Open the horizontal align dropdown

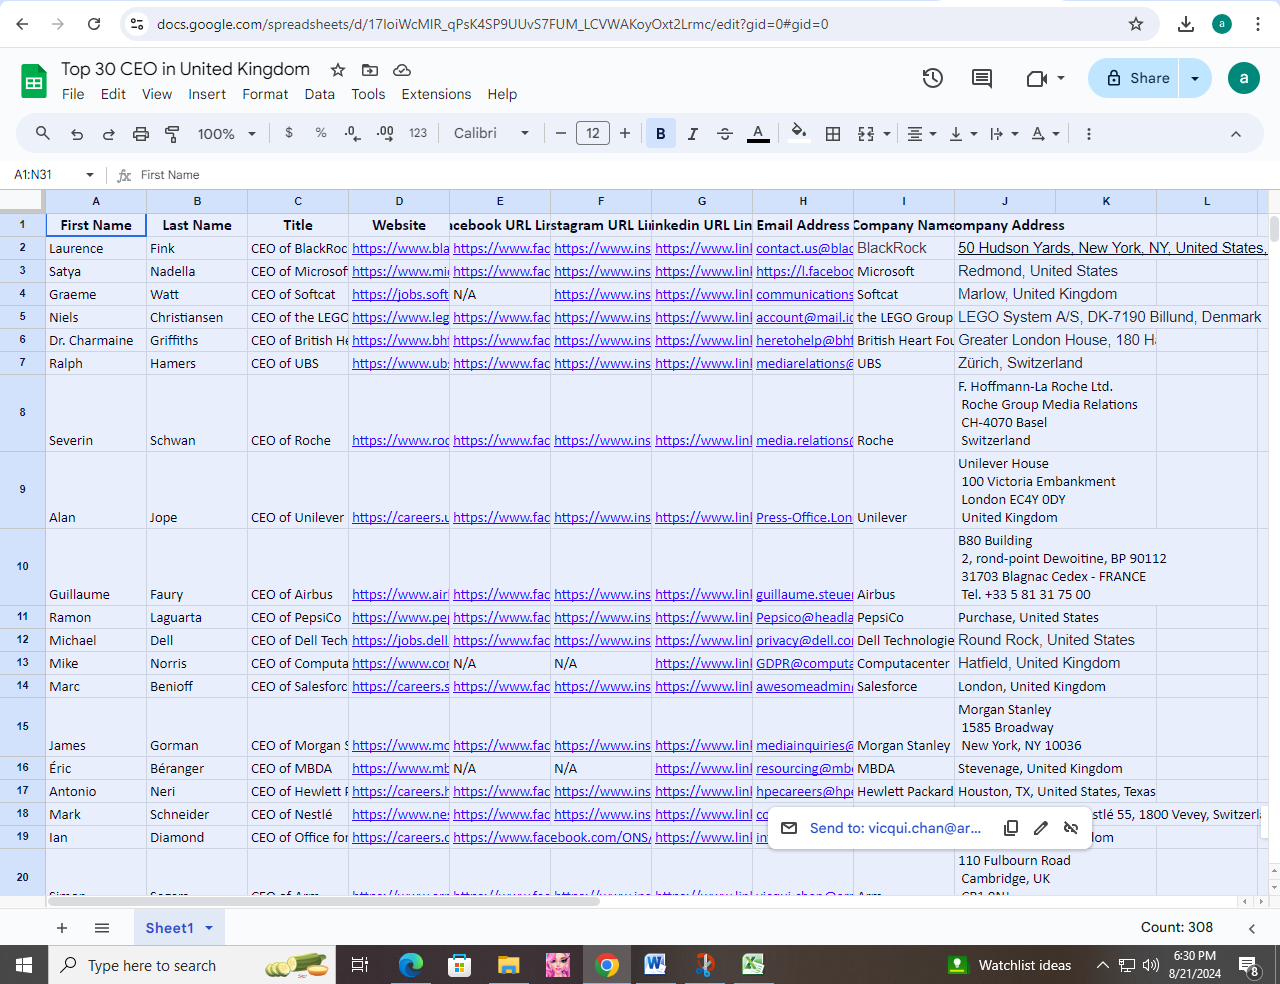click(921, 133)
